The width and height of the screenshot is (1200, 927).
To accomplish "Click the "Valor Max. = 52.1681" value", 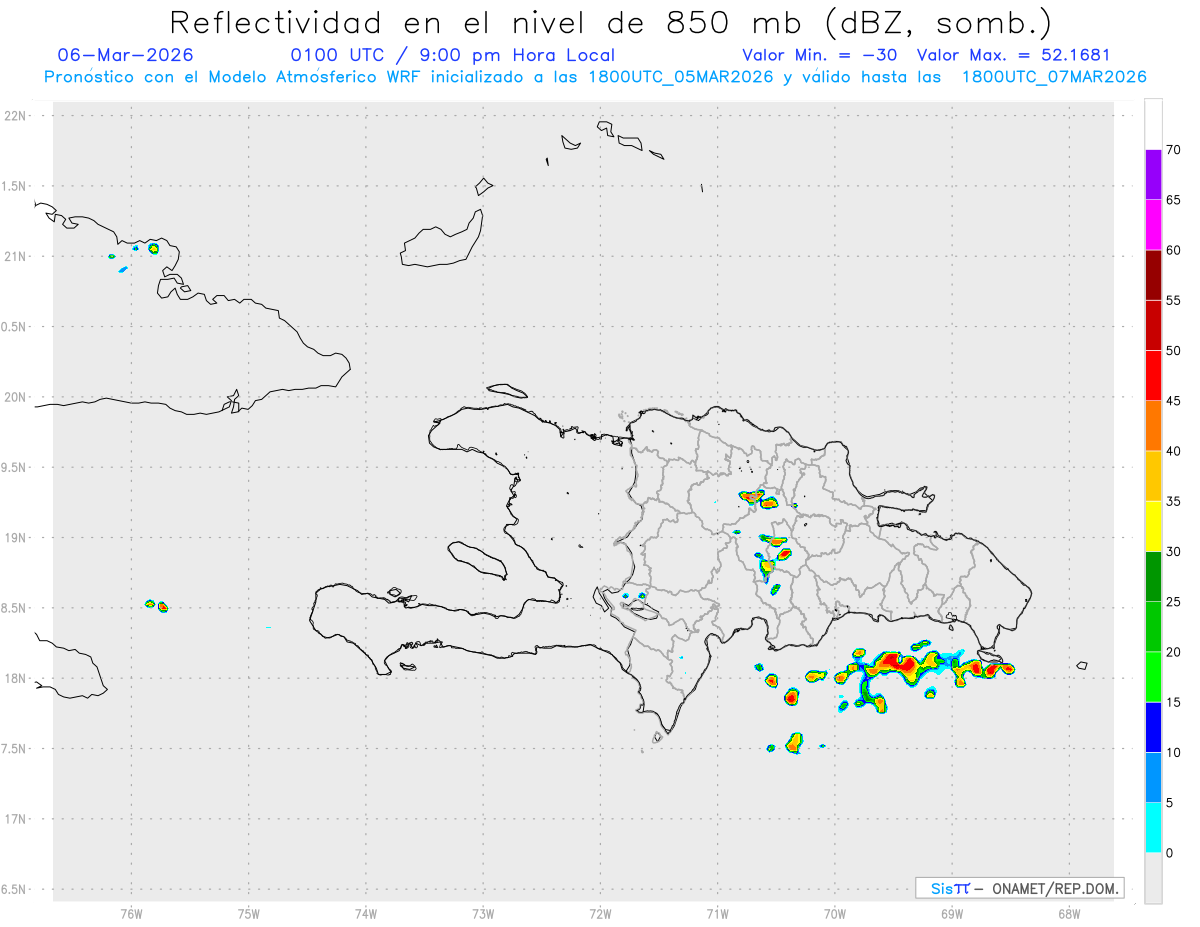I will pyautogui.click(x=1013, y=55).
